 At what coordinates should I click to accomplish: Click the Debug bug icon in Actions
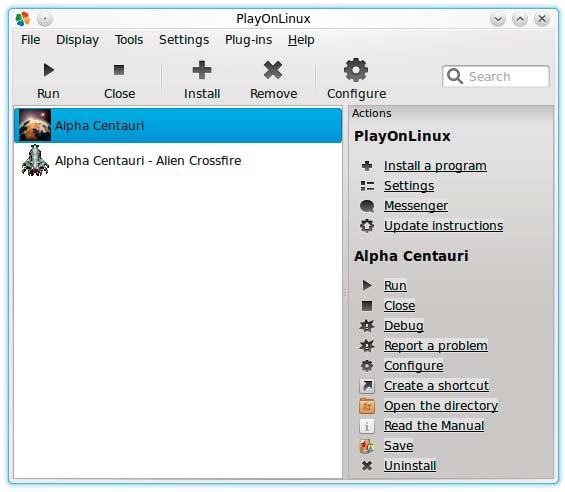(x=367, y=326)
